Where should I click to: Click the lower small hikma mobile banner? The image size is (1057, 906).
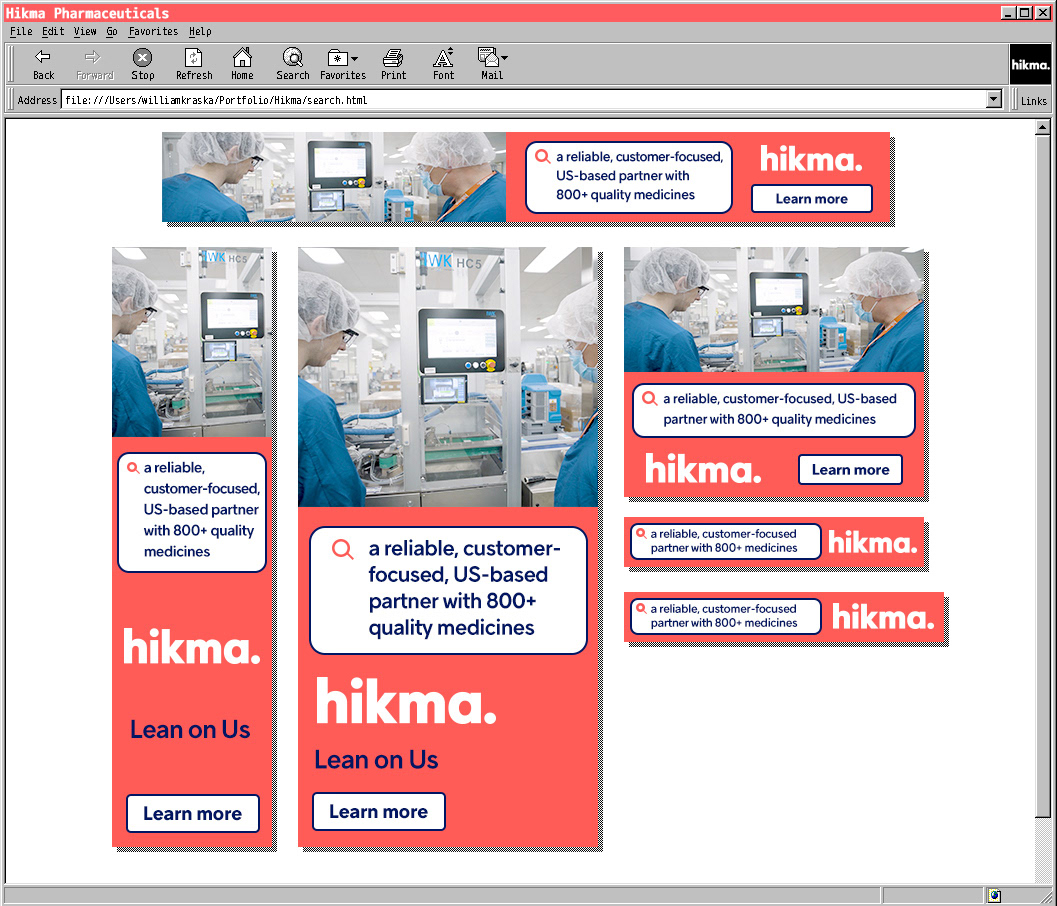coord(783,617)
